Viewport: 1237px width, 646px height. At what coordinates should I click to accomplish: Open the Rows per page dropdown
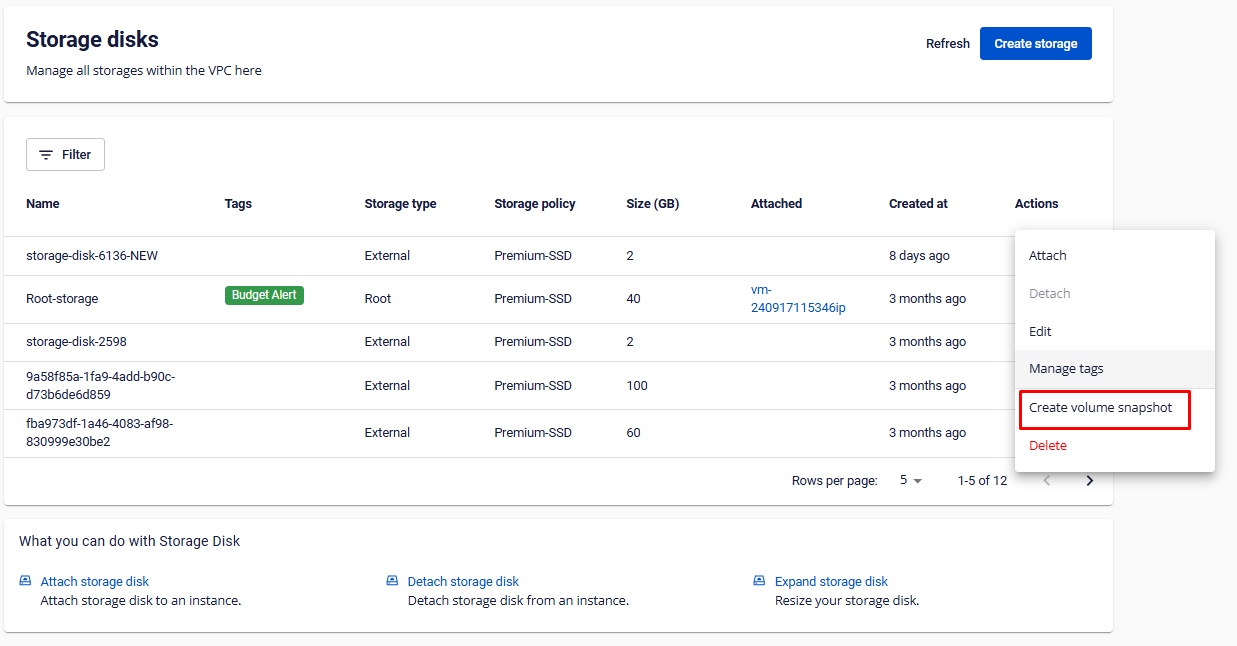click(x=910, y=481)
